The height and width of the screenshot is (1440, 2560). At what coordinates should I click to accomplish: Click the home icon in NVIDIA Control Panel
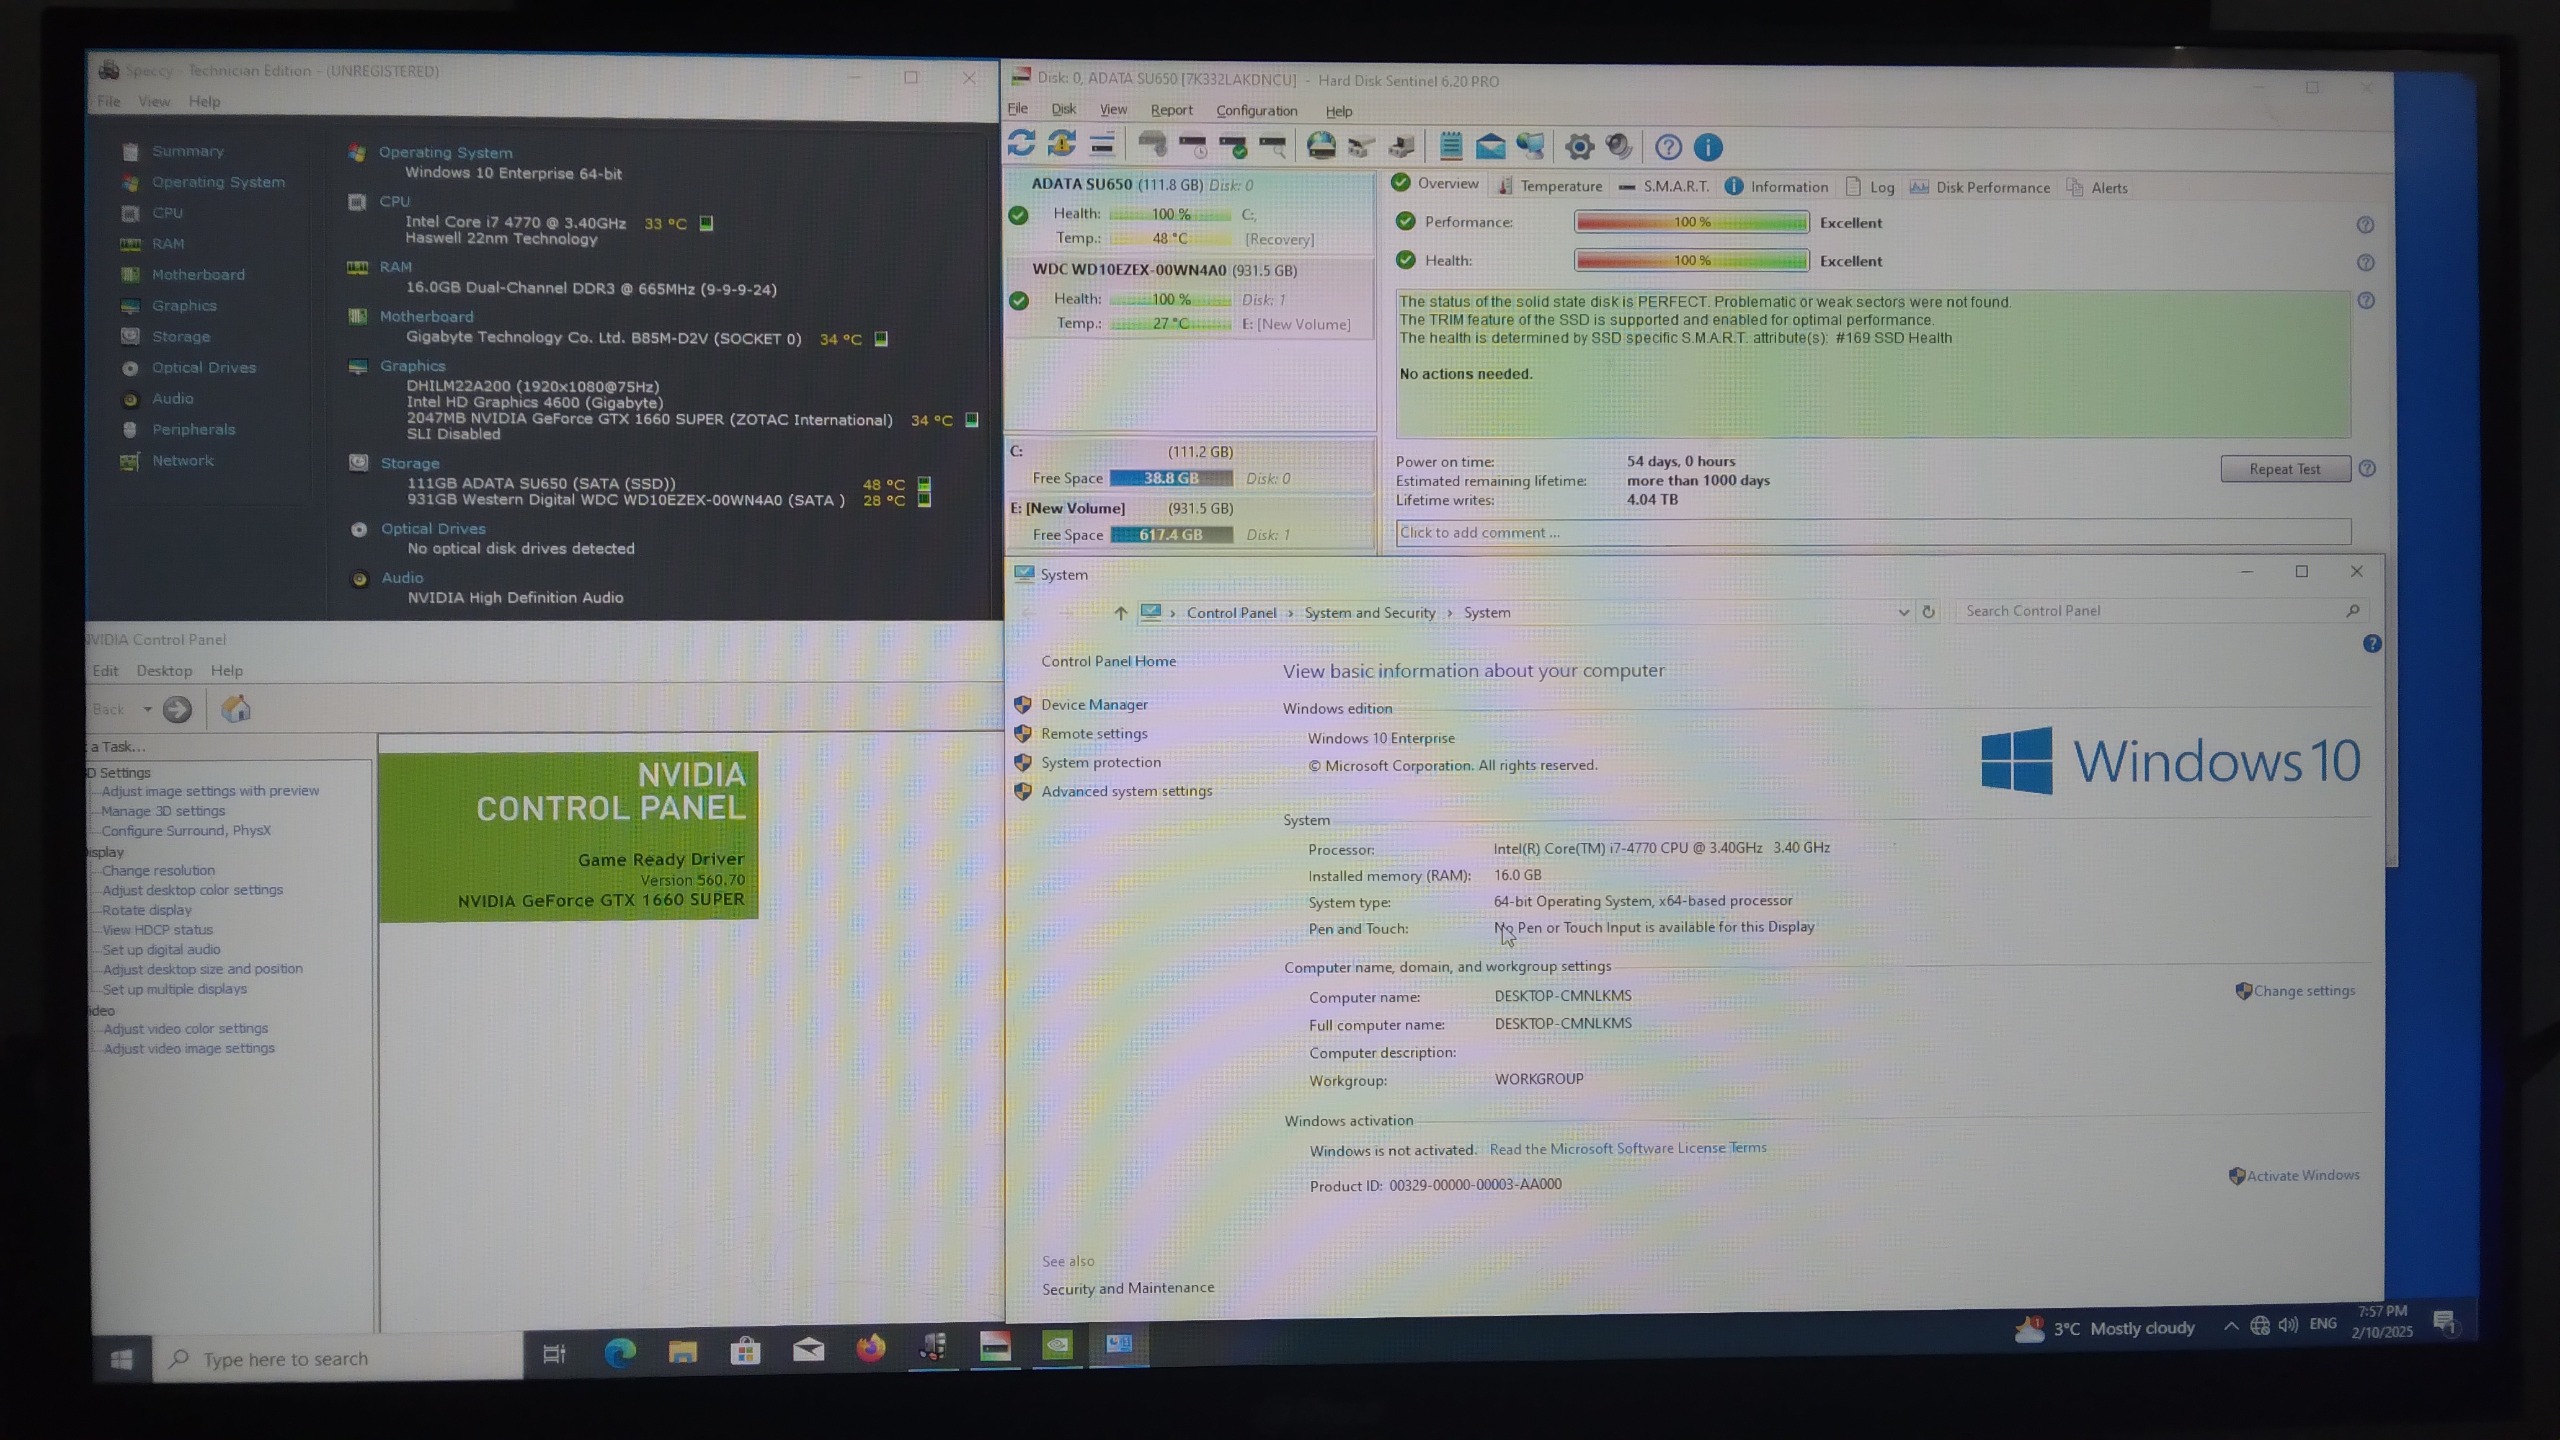click(236, 709)
